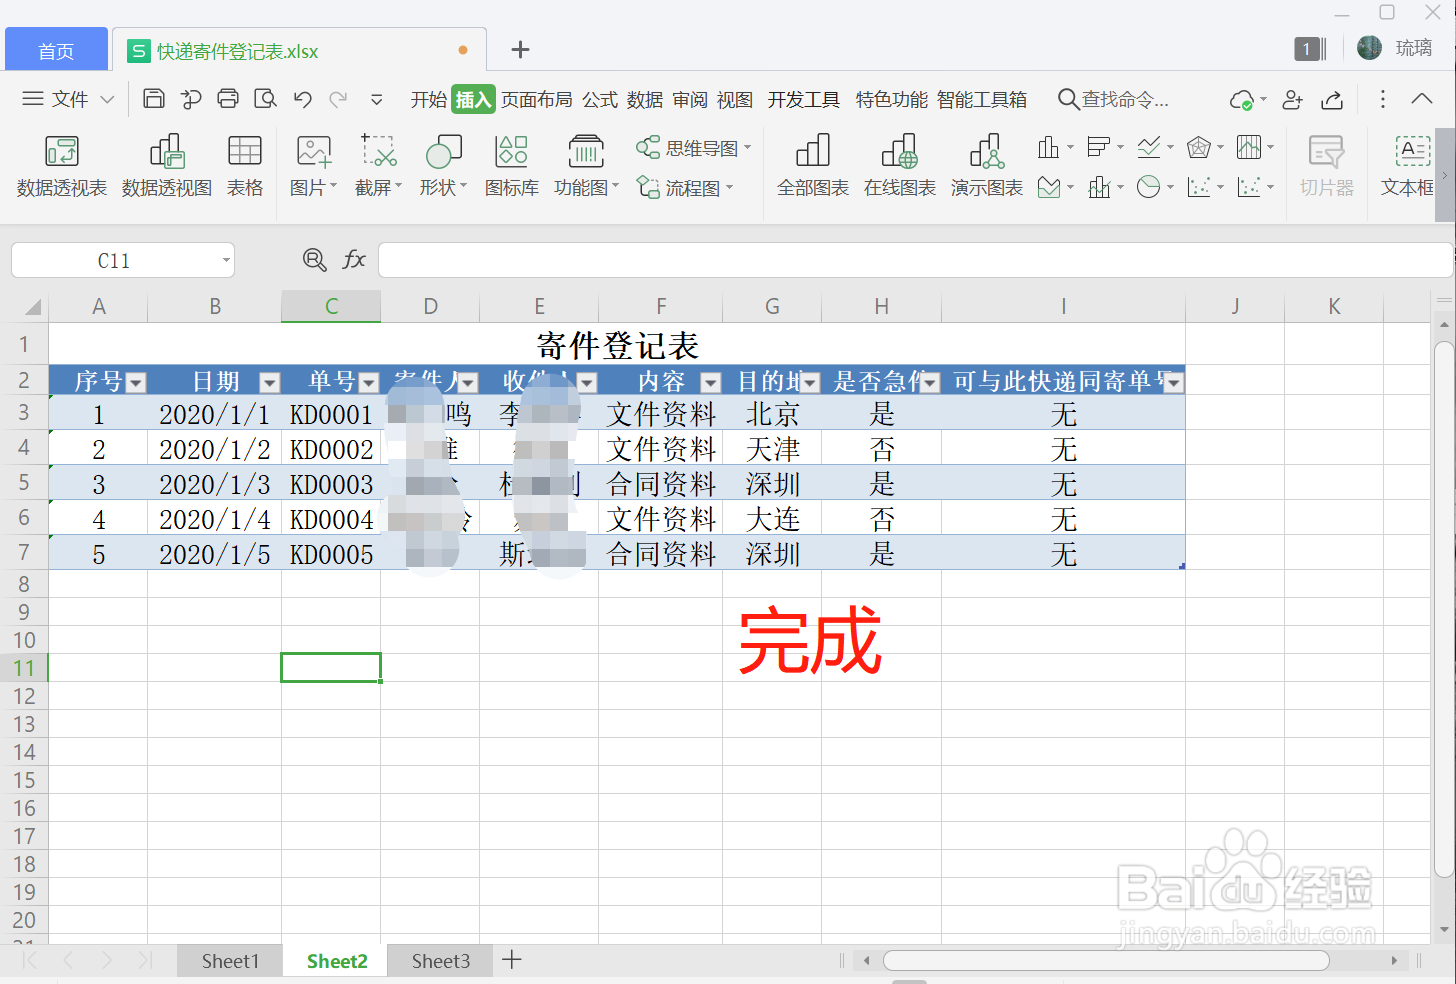The image size is (1456, 984).
Task: Expand the 日期 filter menu
Action: coord(269,381)
